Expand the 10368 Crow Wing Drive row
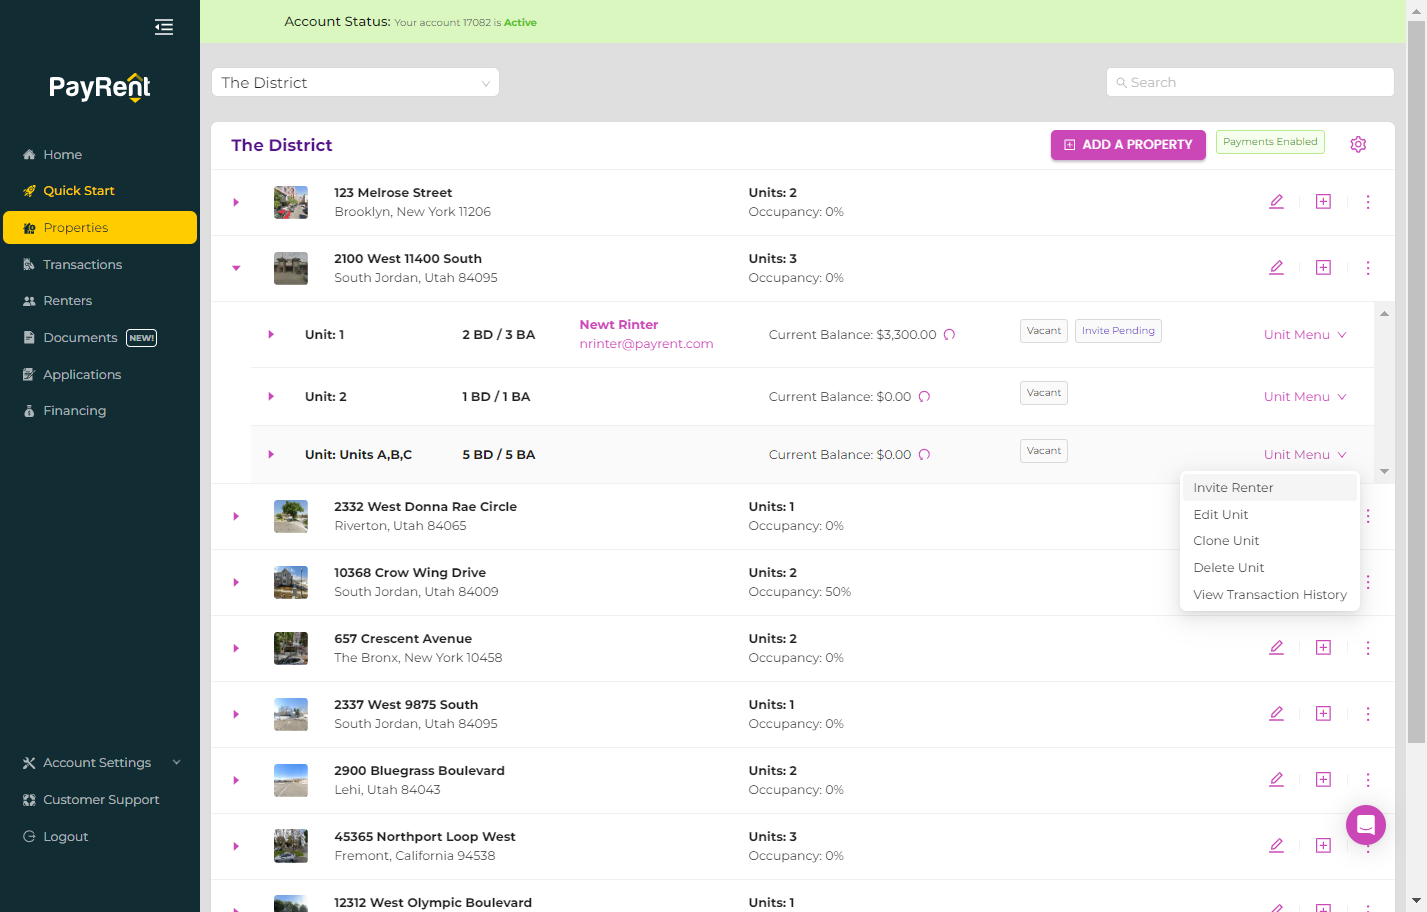This screenshot has height=912, width=1427. [x=236, y=582]
